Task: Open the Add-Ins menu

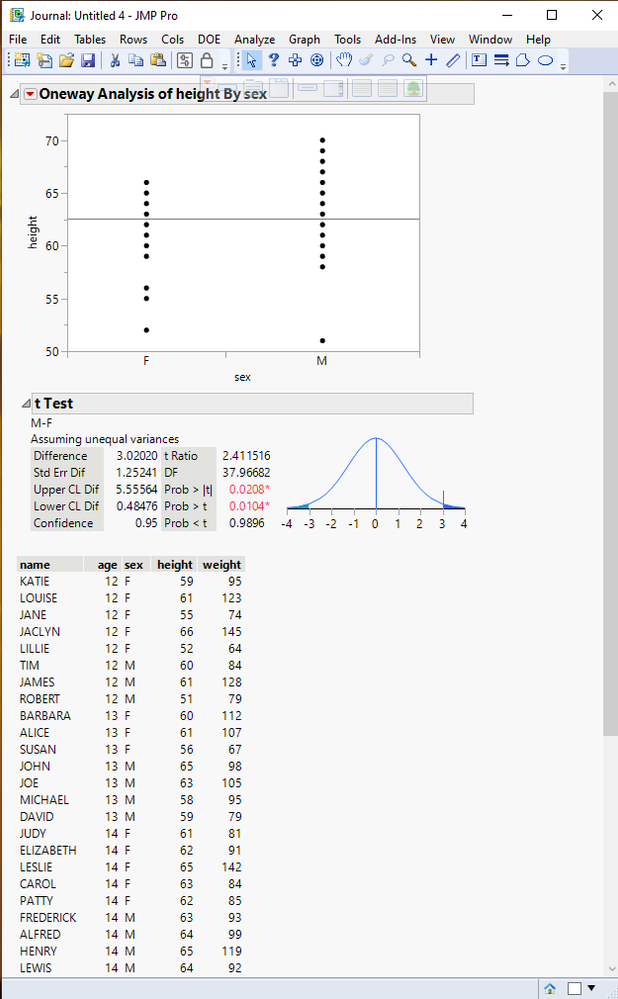Action: tap(395, 40)
